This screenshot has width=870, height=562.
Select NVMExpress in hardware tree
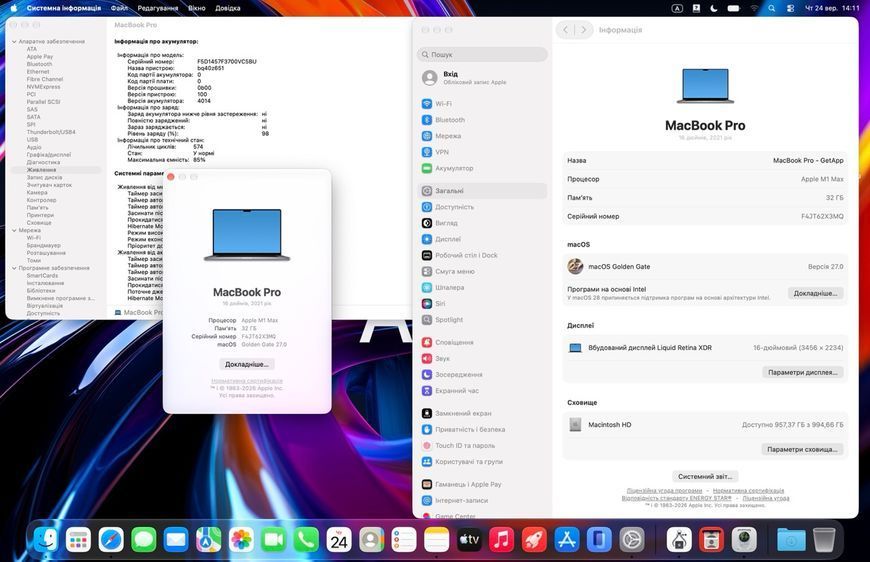(43, 87)
